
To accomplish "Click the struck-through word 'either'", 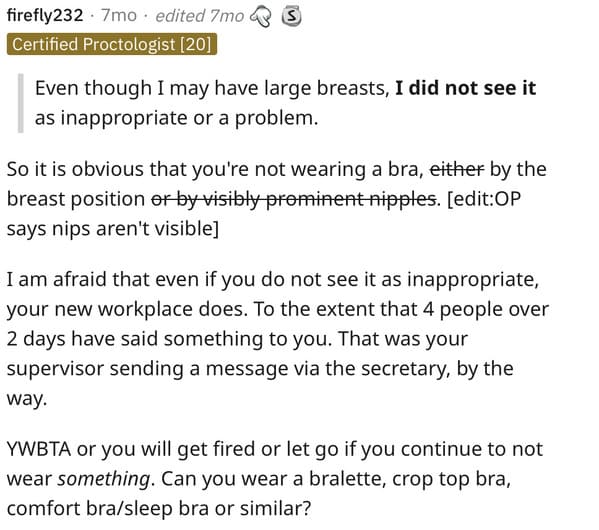I will (x=457, y=169).
